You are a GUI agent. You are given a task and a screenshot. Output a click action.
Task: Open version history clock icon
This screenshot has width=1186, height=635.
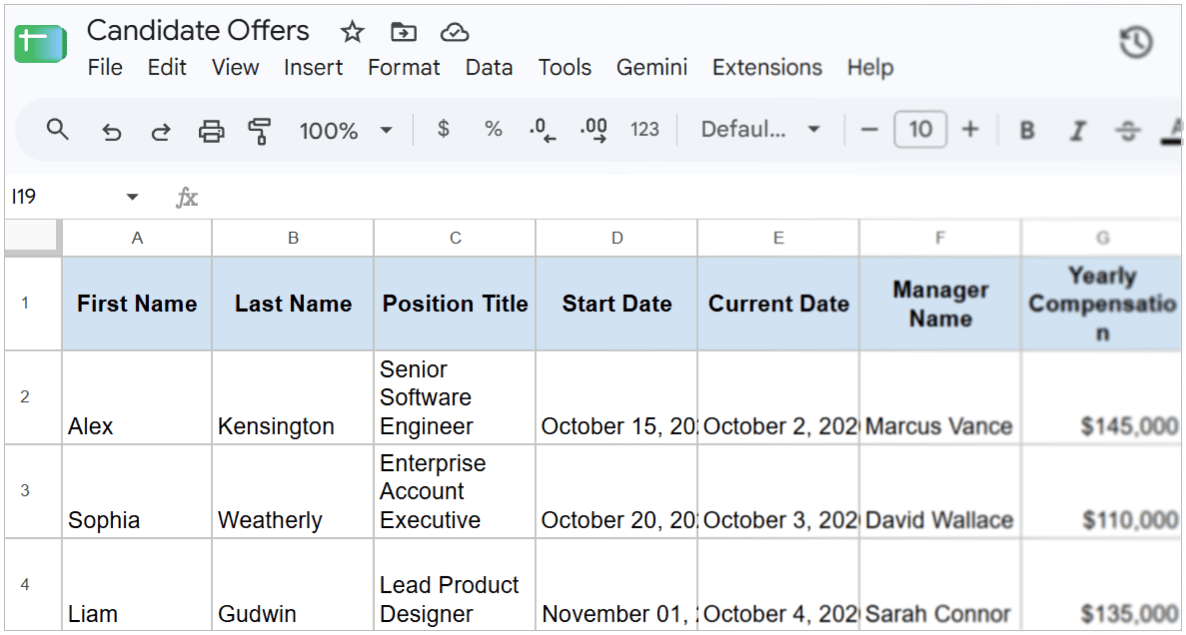pos(1136,42)
